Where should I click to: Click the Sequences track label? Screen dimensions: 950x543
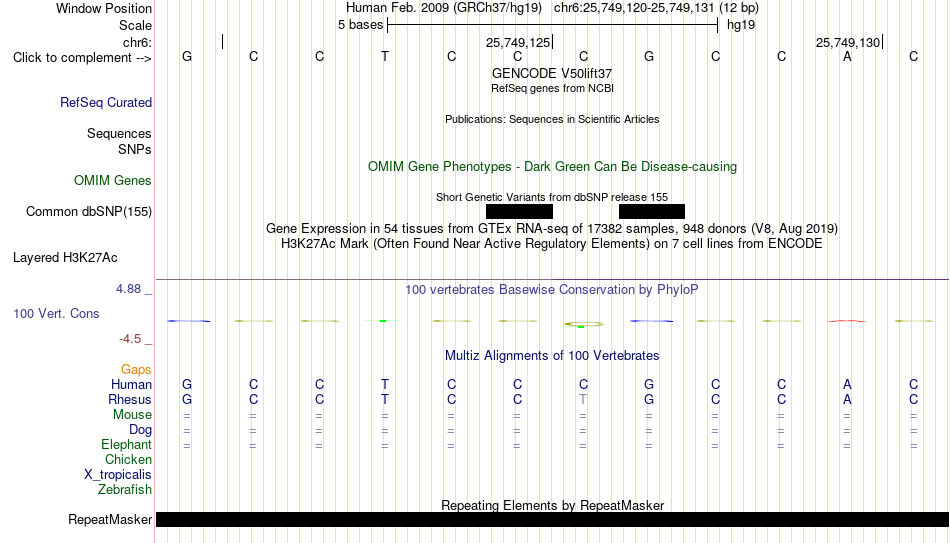coord(119,133)
